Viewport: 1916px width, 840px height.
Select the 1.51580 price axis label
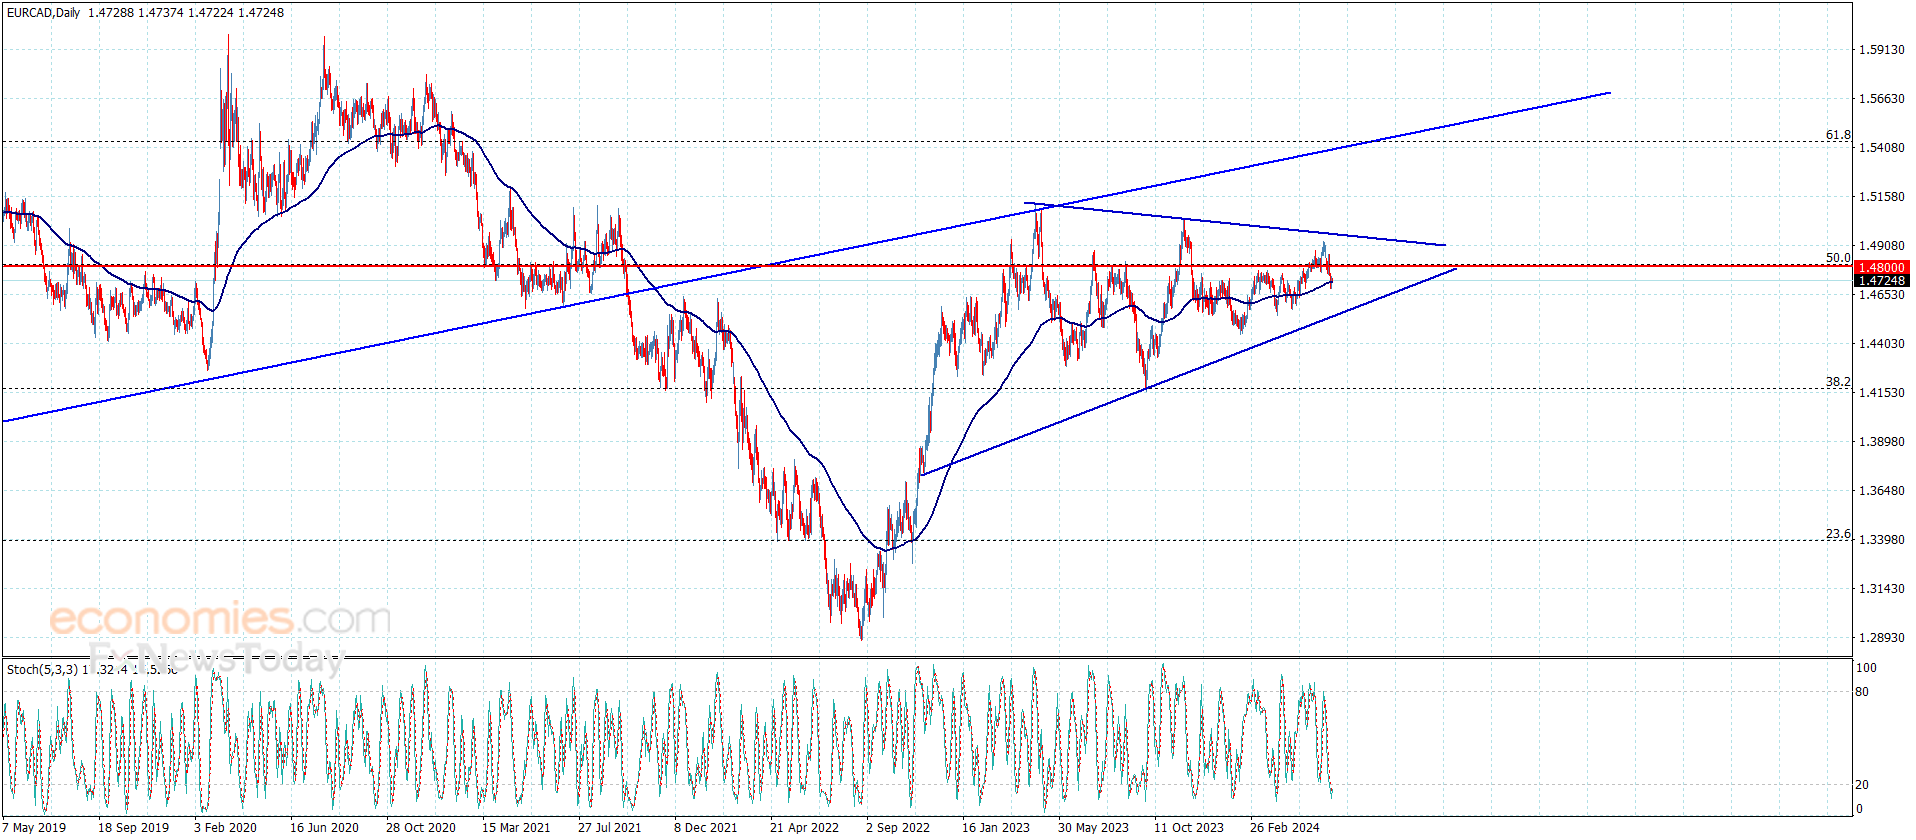(x=1881, y=197)
